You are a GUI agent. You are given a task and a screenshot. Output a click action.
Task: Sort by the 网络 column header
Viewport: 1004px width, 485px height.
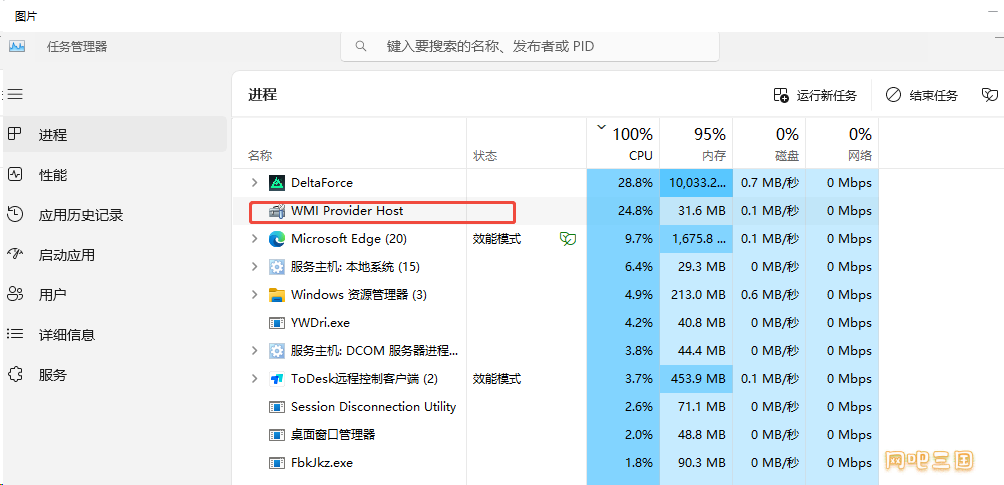[x=842, y=143]
